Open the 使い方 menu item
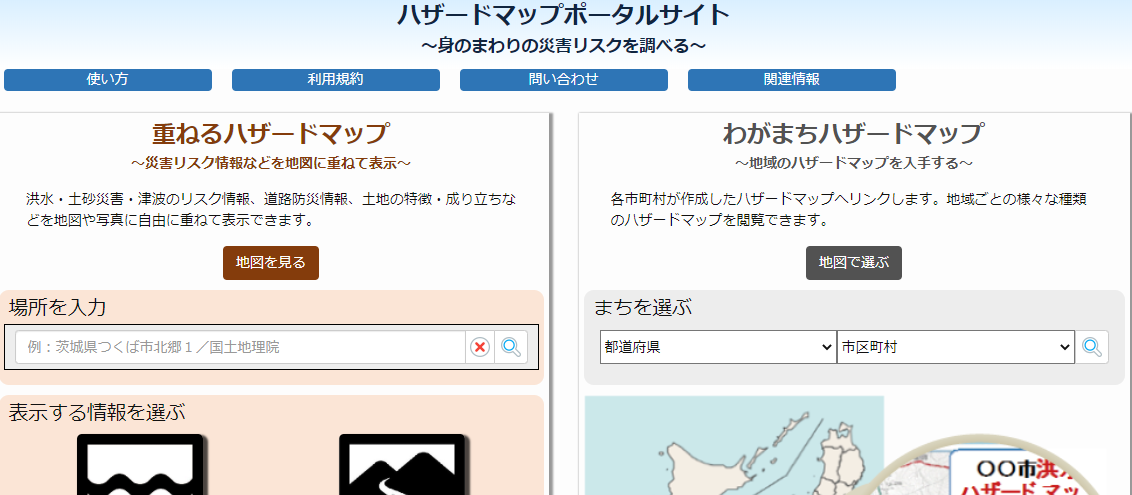Image resolution: width=1132 pixels, height=495 pixels. 108,80
